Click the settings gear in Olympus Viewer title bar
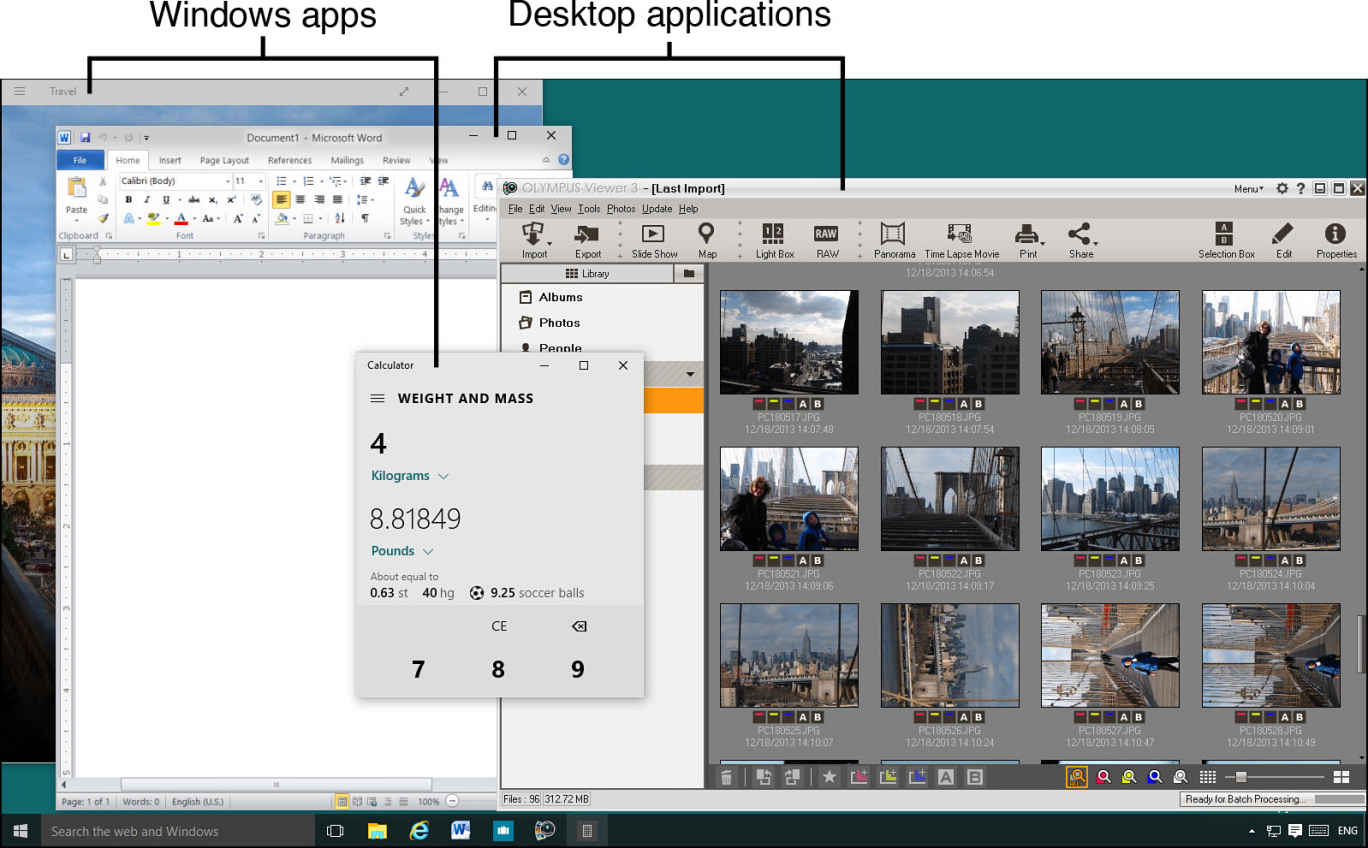1368x848 pixels. 1282,188
